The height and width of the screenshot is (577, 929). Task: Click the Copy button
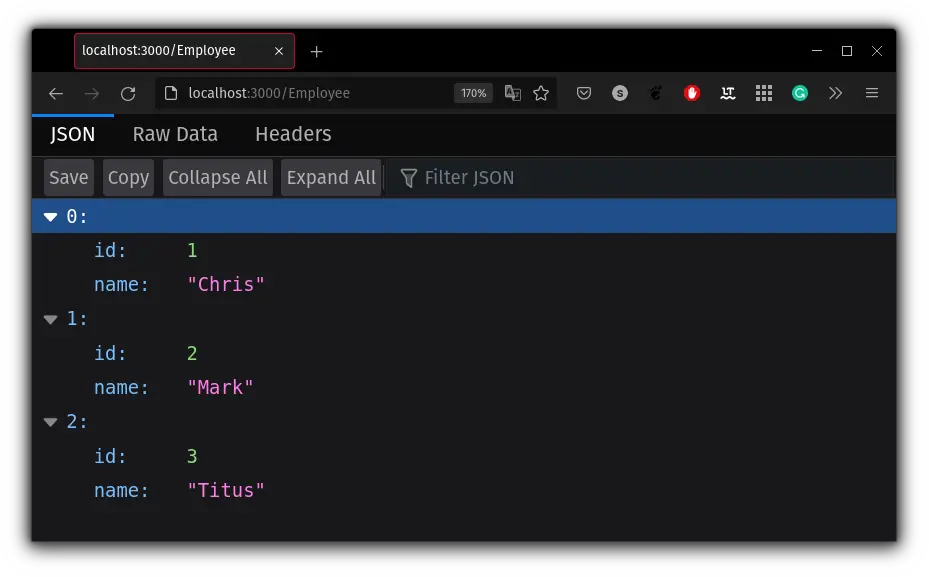pyautogui.click(x=128, y=178)
